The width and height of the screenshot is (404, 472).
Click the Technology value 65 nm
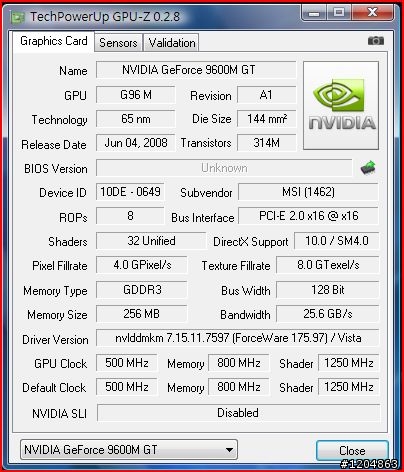(136, 119)
